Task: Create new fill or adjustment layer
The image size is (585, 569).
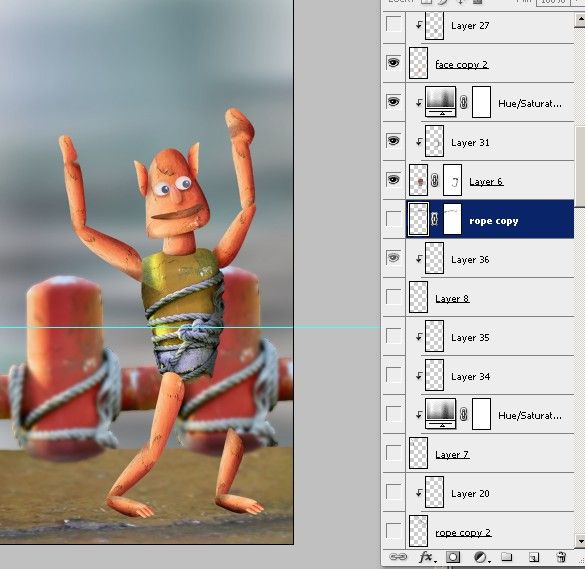Action: (x=481, y=557)
